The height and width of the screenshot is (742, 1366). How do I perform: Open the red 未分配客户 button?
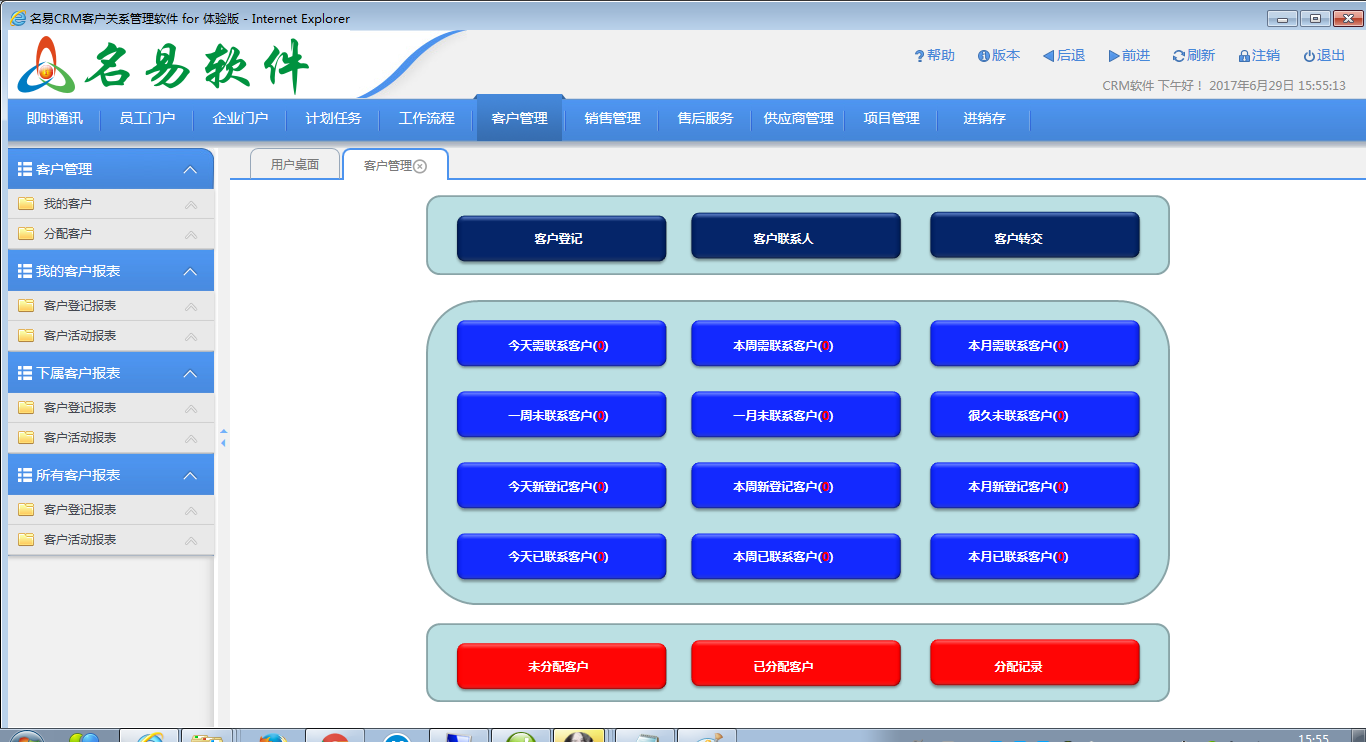pos(561,666)
